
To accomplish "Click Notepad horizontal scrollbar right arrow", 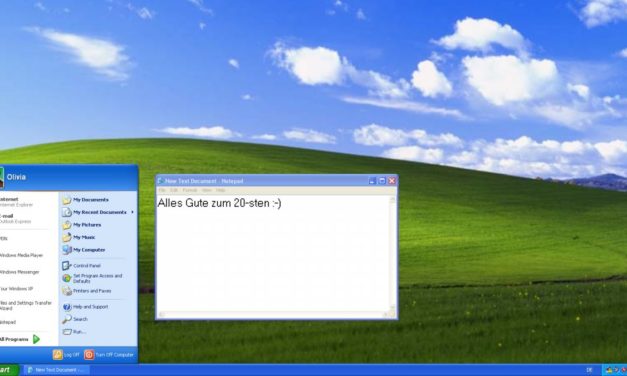I will pyautogui.click(x=386, y=315).
